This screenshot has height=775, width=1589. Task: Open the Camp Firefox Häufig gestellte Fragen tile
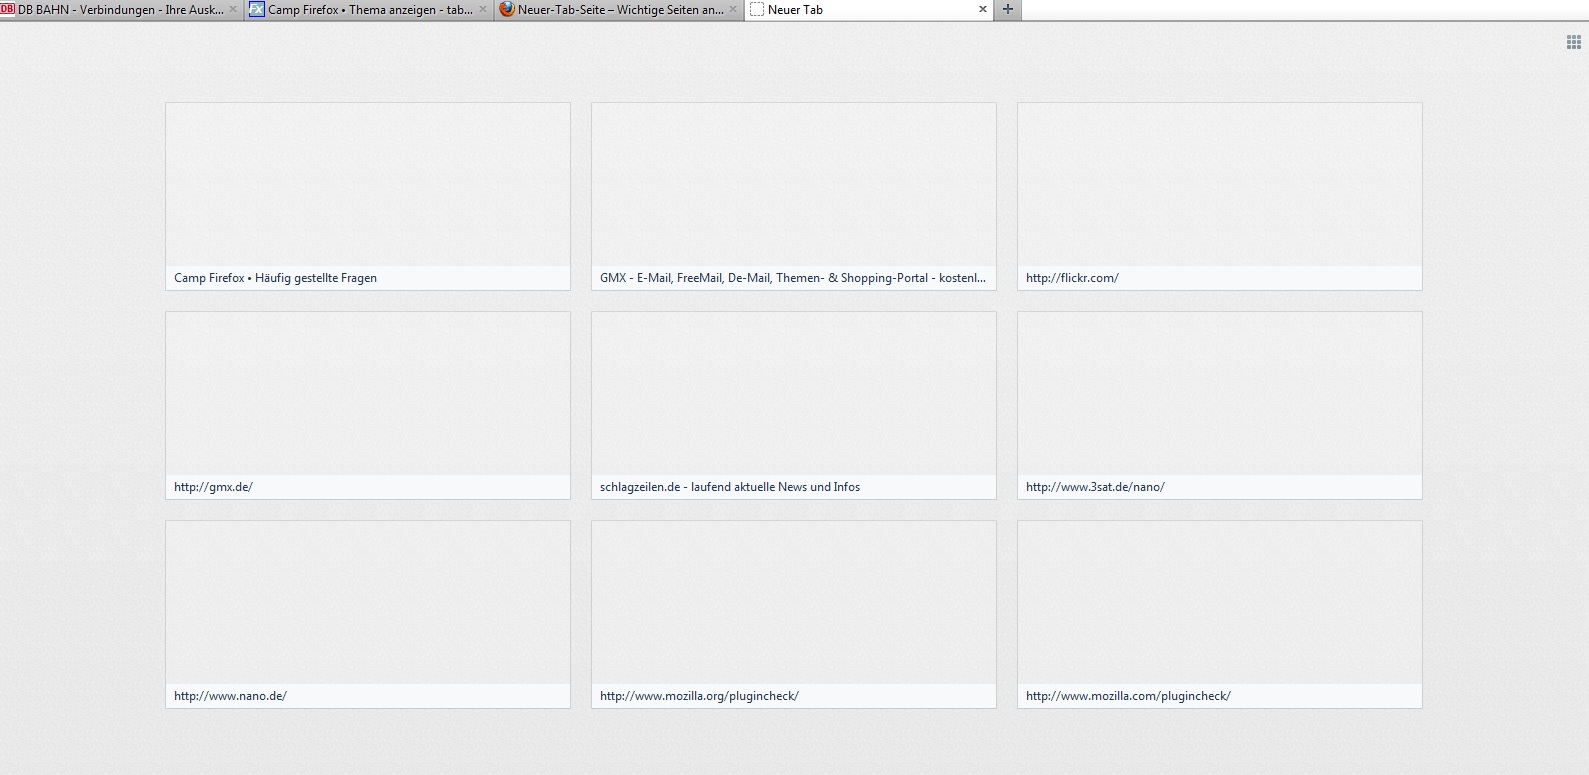368,196
